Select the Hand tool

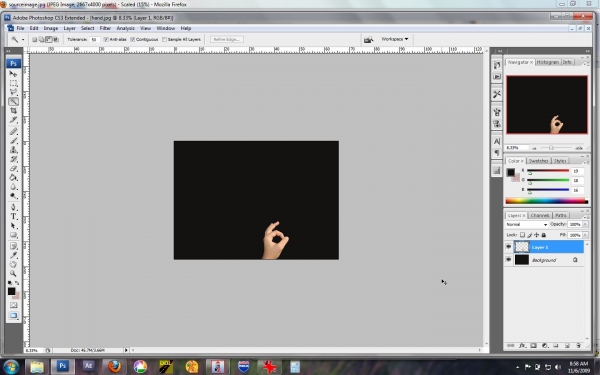13,264
